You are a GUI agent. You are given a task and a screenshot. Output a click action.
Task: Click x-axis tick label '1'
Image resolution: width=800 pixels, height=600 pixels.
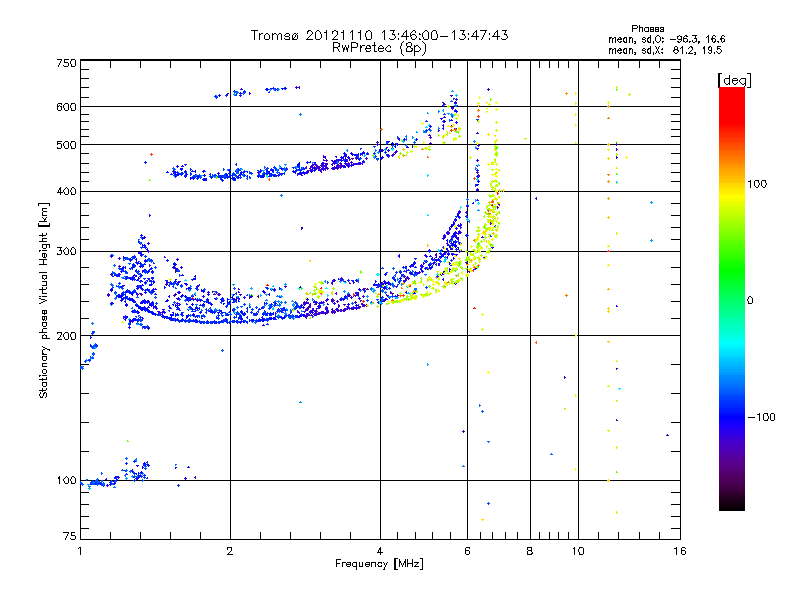80,551
